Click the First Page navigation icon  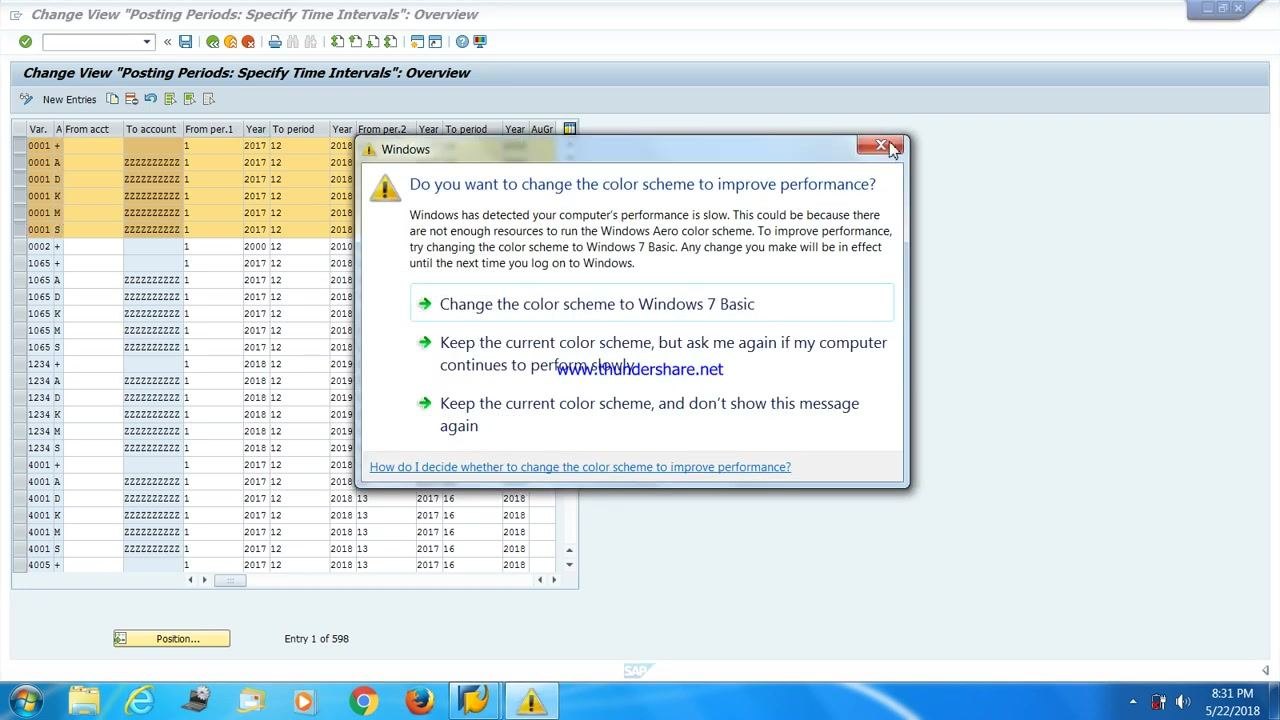338,41
